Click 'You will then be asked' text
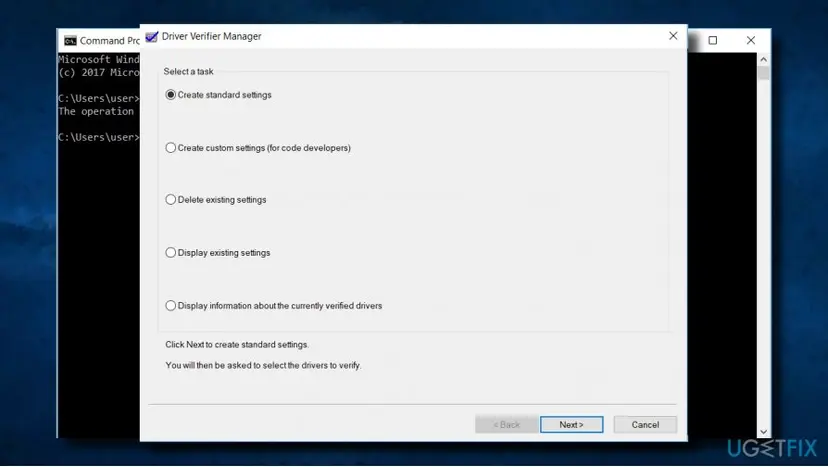This screenshot has height=467, width=828. (x=263, y=365)
